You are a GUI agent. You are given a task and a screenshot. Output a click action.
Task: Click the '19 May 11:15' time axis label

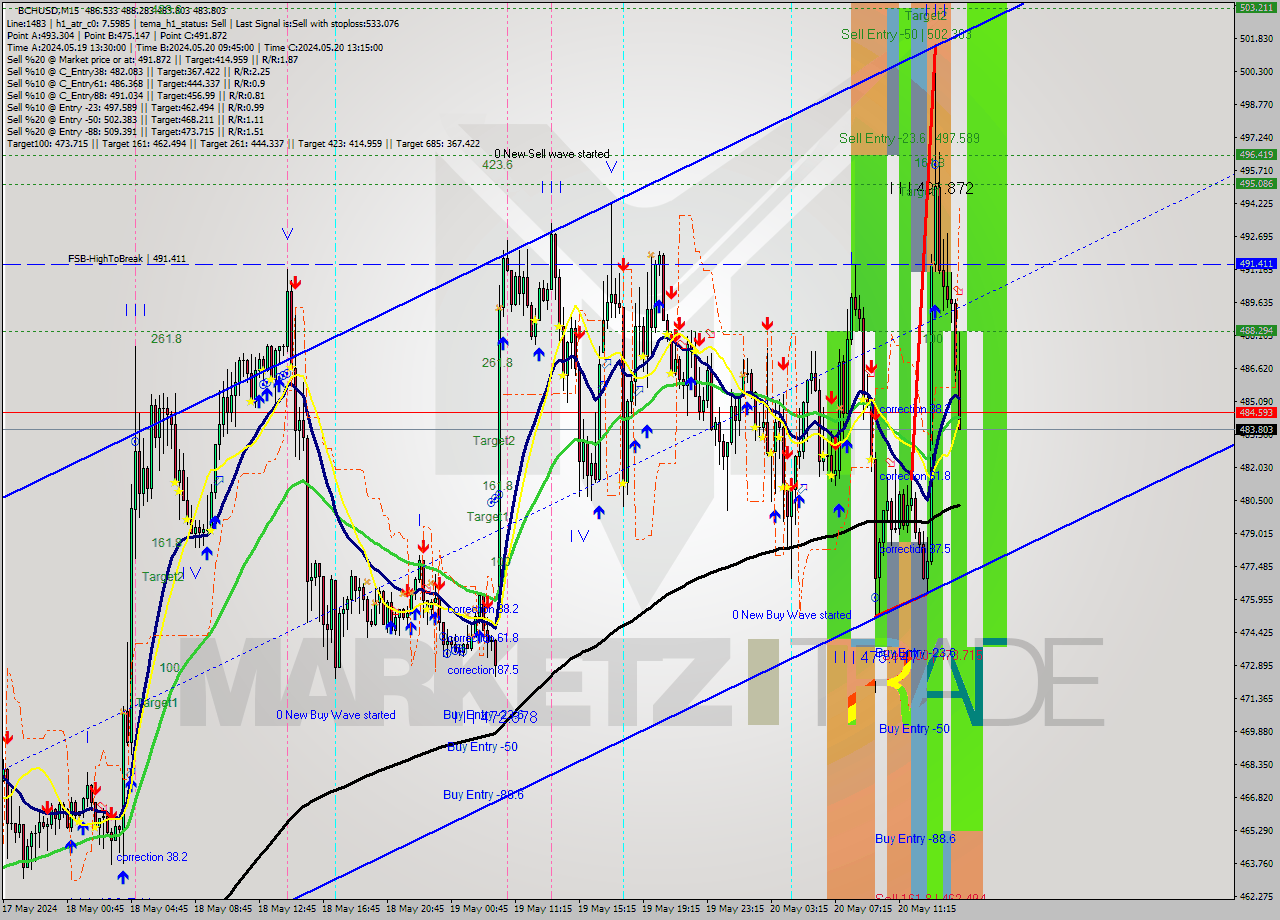544,910
